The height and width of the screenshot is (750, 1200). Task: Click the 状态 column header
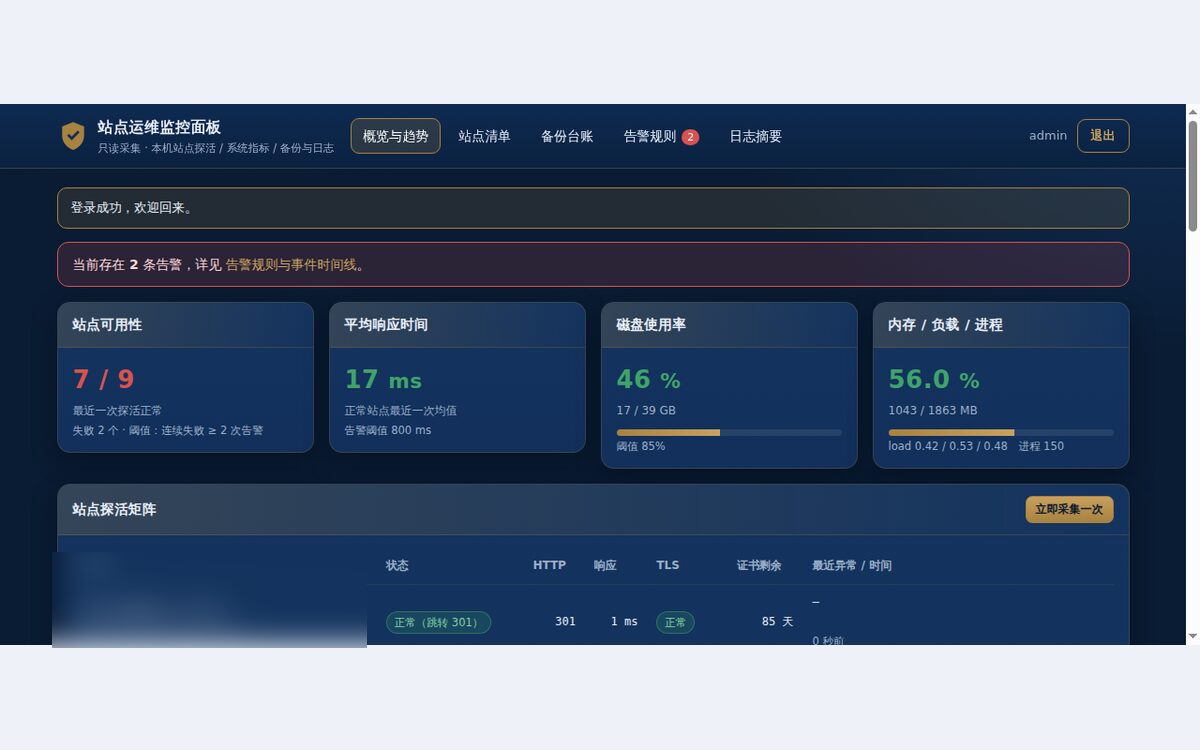[x=397, y=565]
